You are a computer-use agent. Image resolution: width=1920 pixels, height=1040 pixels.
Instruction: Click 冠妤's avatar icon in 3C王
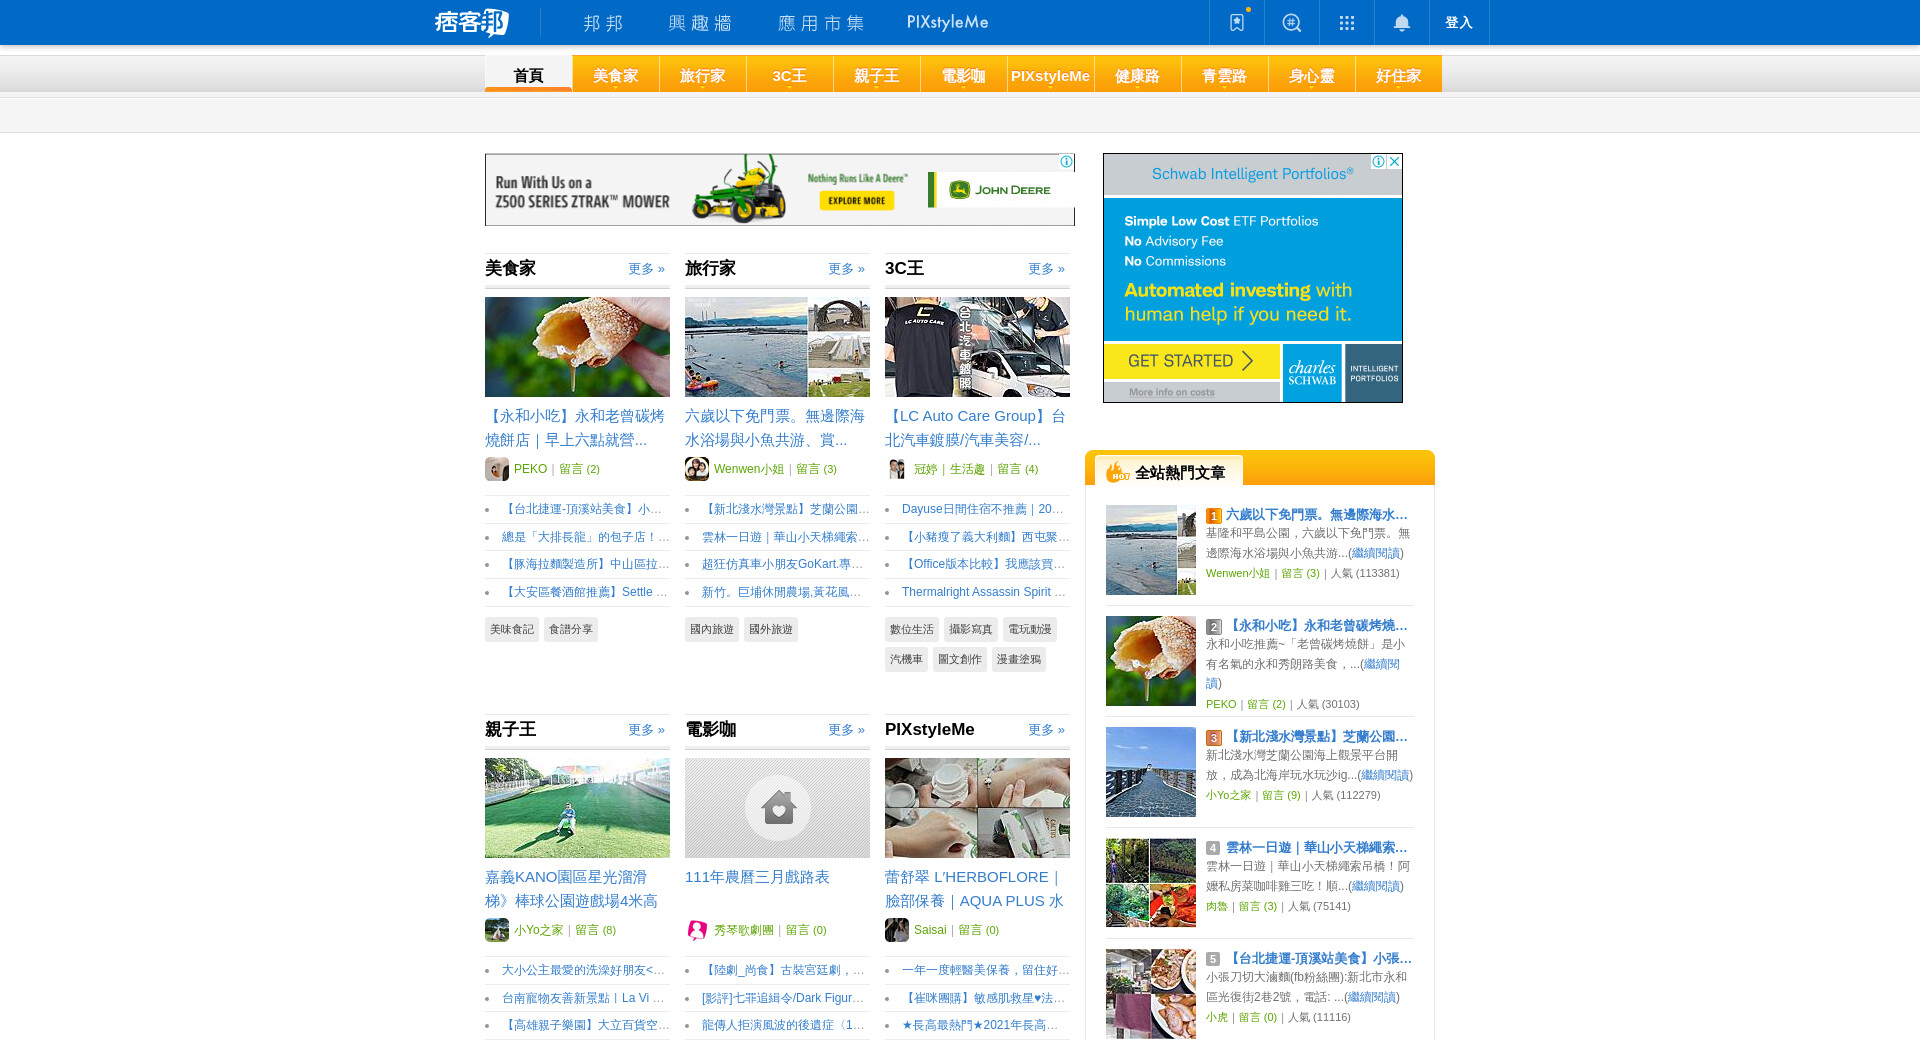pyautogui.click(x=897, y=469)
